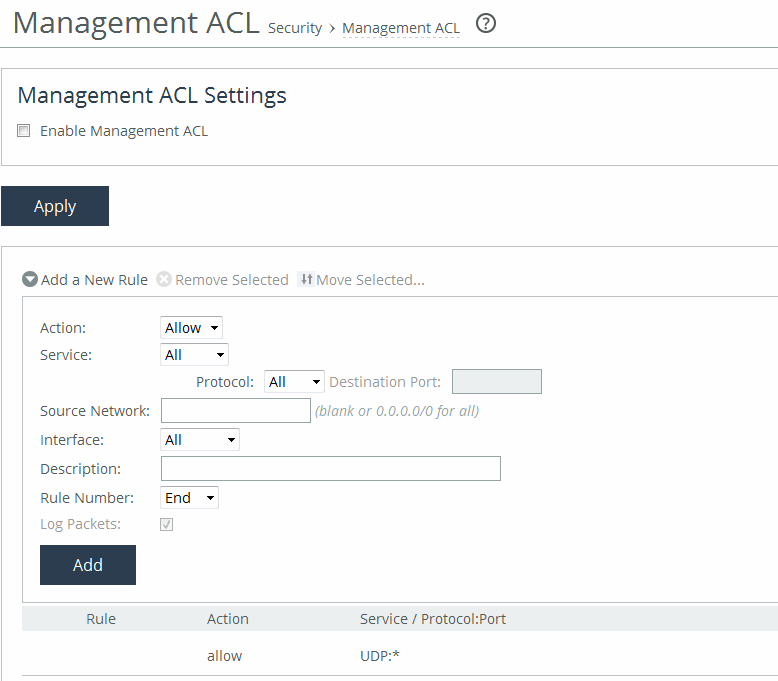This screenshot has width=778, height=681.
Task: Toggle the Log Packets checkbox
Action: [167, 524]
